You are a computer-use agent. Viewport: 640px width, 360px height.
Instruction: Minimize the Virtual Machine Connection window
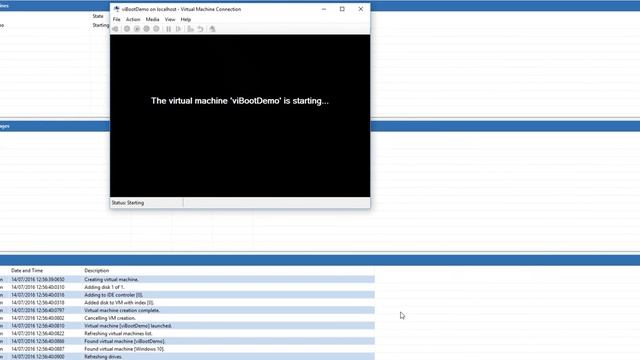click(324, 9)
